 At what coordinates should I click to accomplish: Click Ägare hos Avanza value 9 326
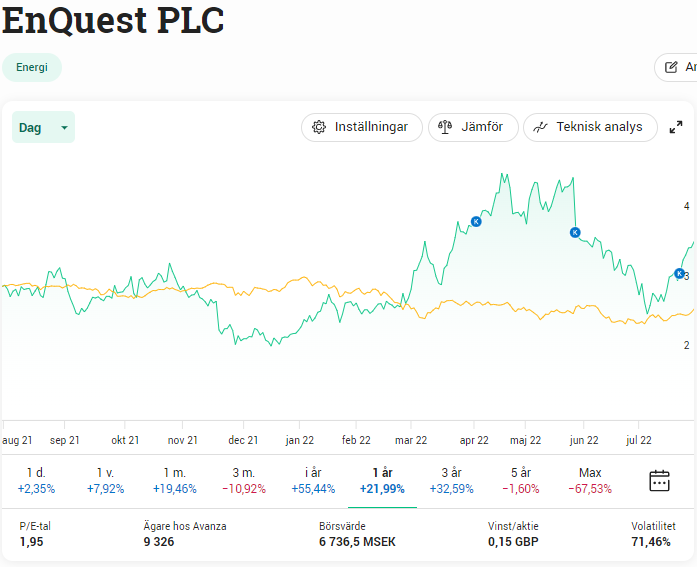(159, 542)
